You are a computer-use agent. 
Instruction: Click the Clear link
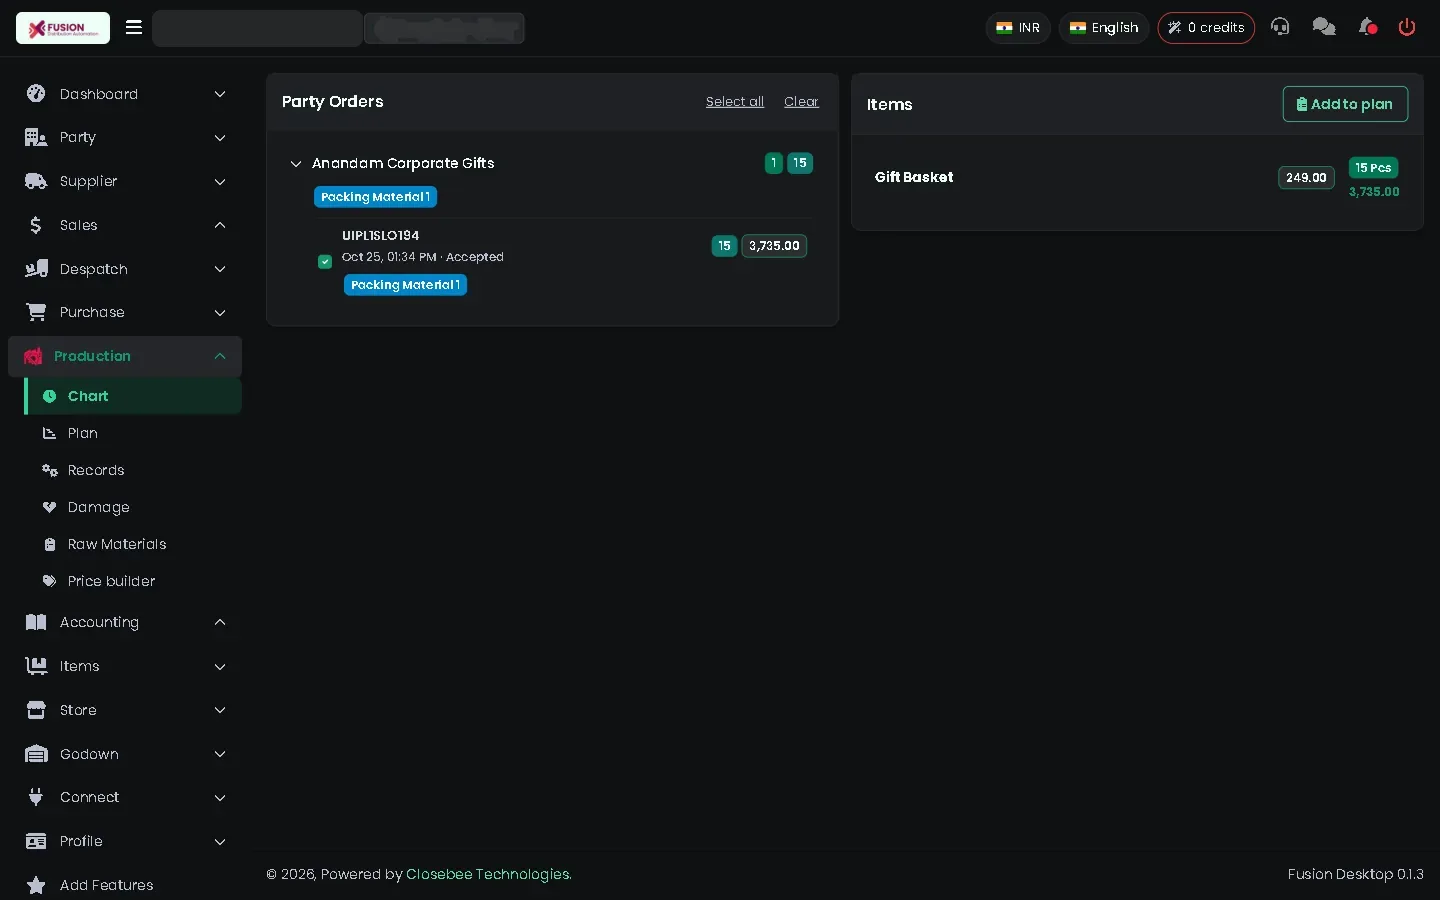801,102
